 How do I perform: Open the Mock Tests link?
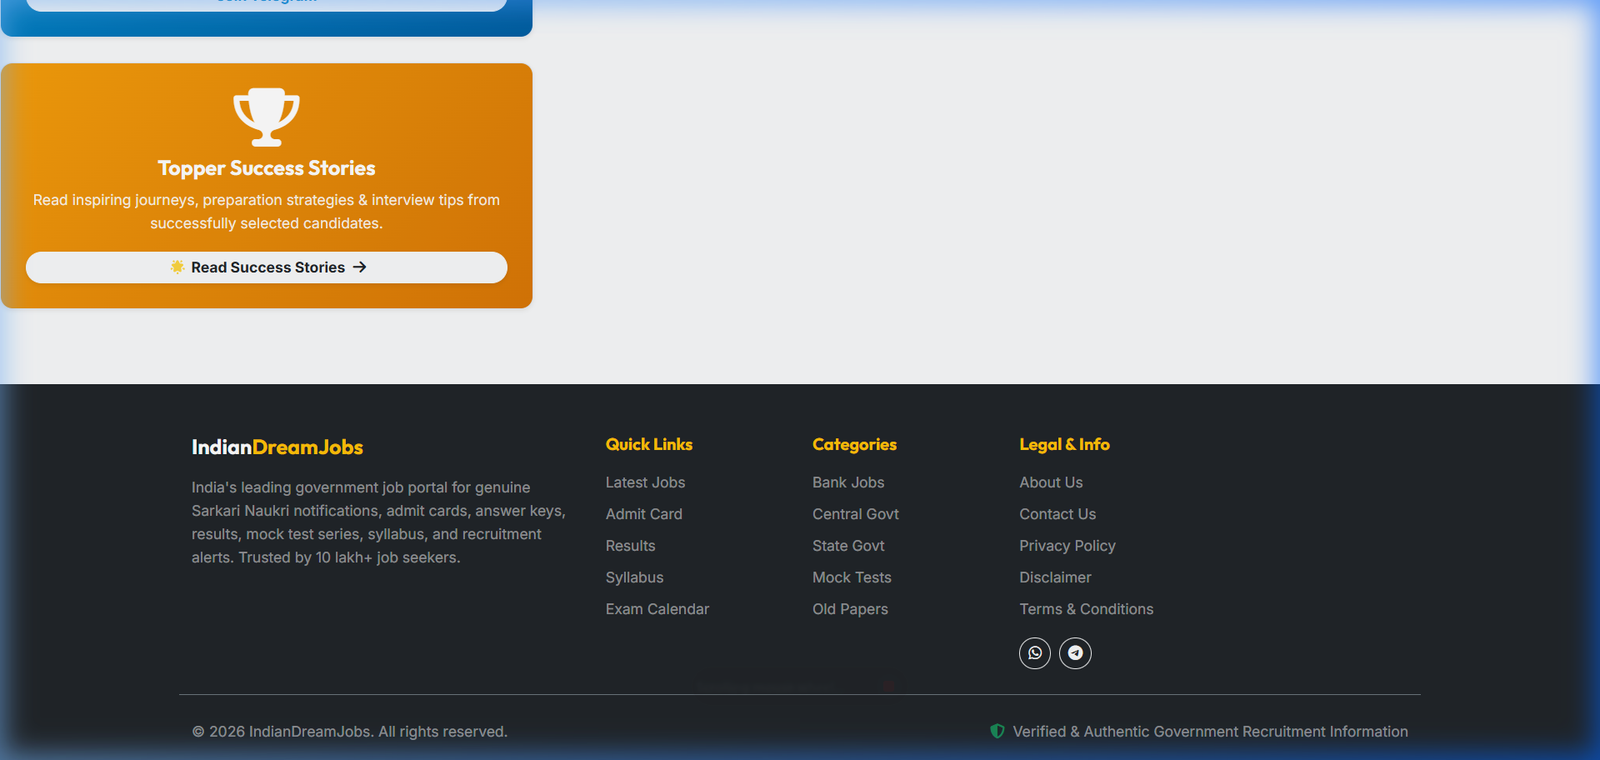point(852,578)
